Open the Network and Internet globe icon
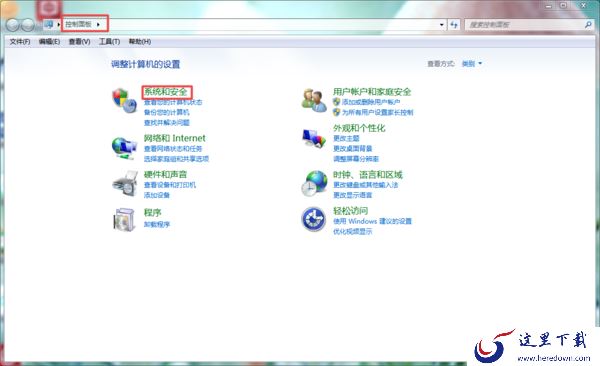 click(124, 148)
